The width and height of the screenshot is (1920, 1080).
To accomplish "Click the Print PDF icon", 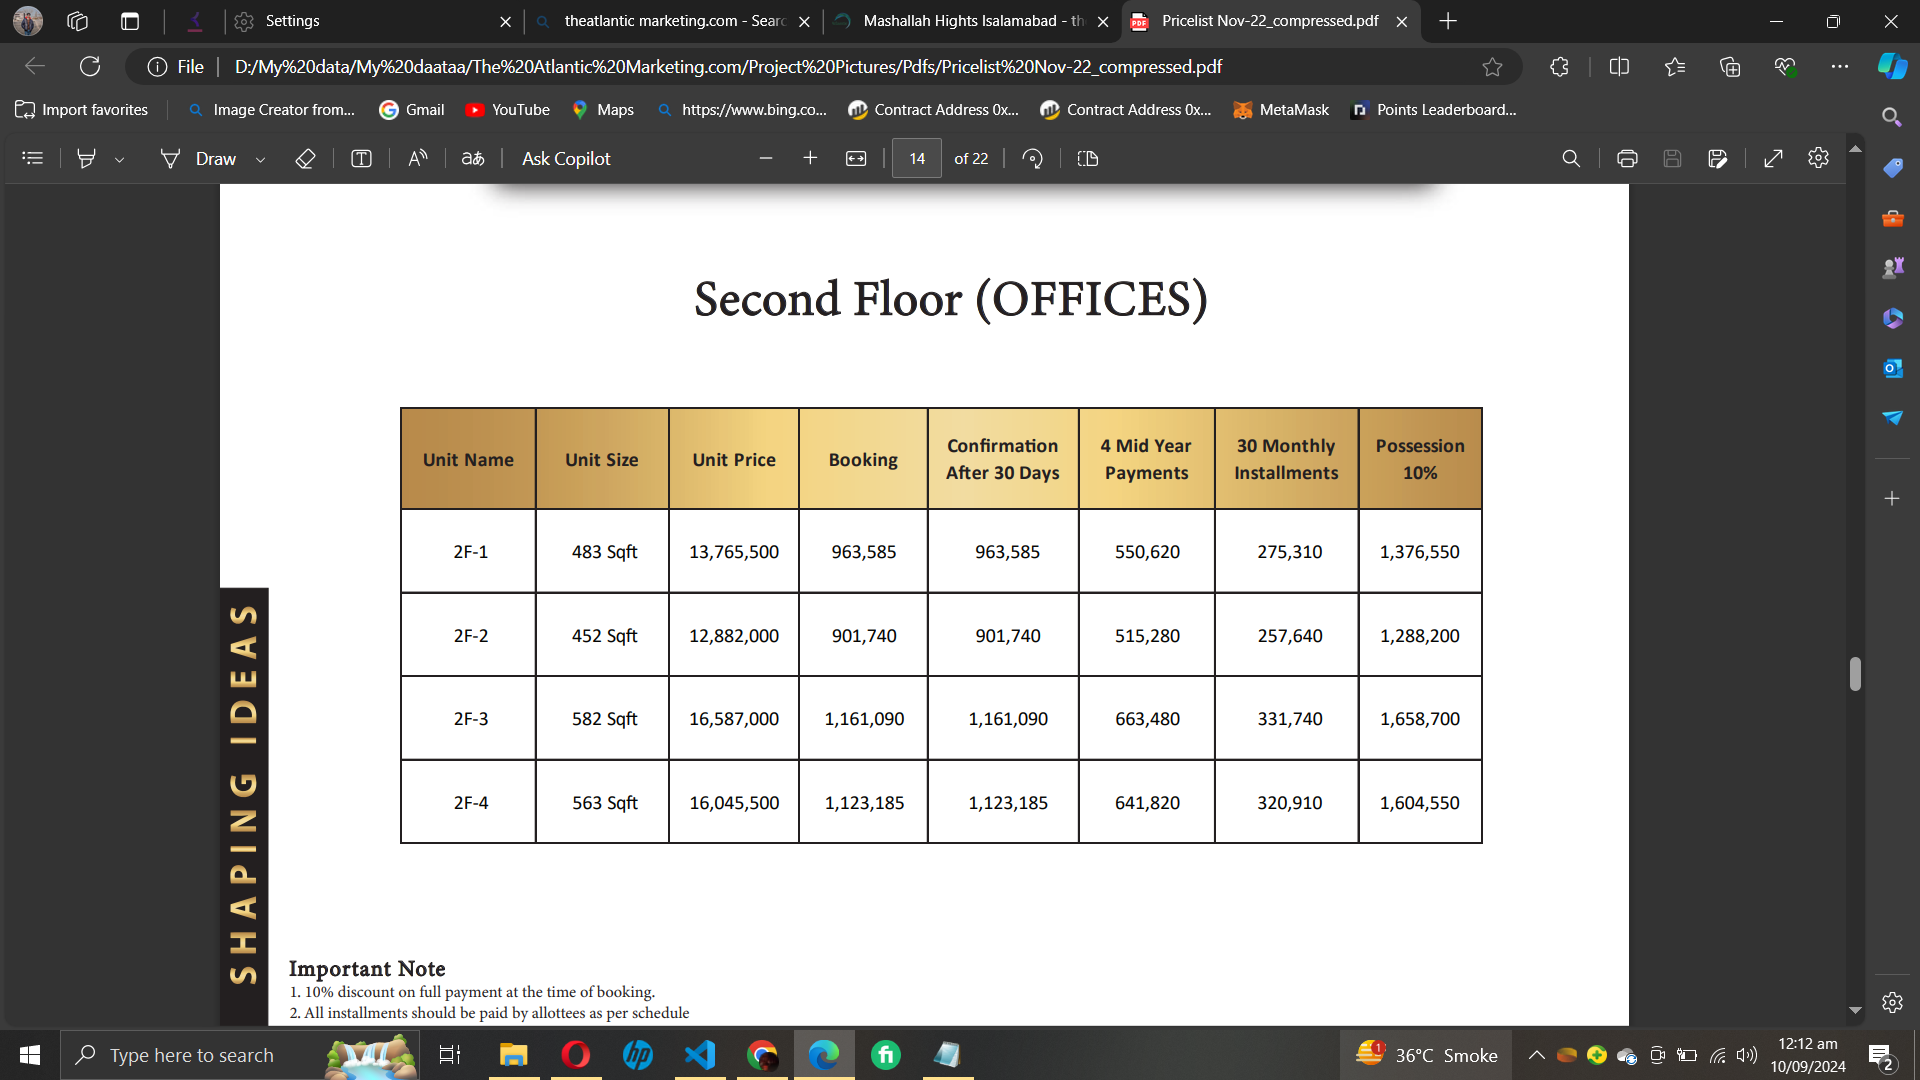I will coord(1627,158).
